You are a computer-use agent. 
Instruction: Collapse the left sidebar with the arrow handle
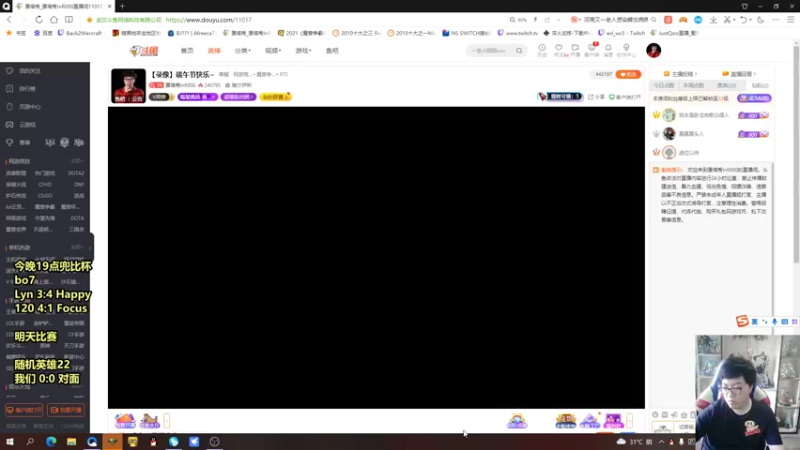[91, 248]
